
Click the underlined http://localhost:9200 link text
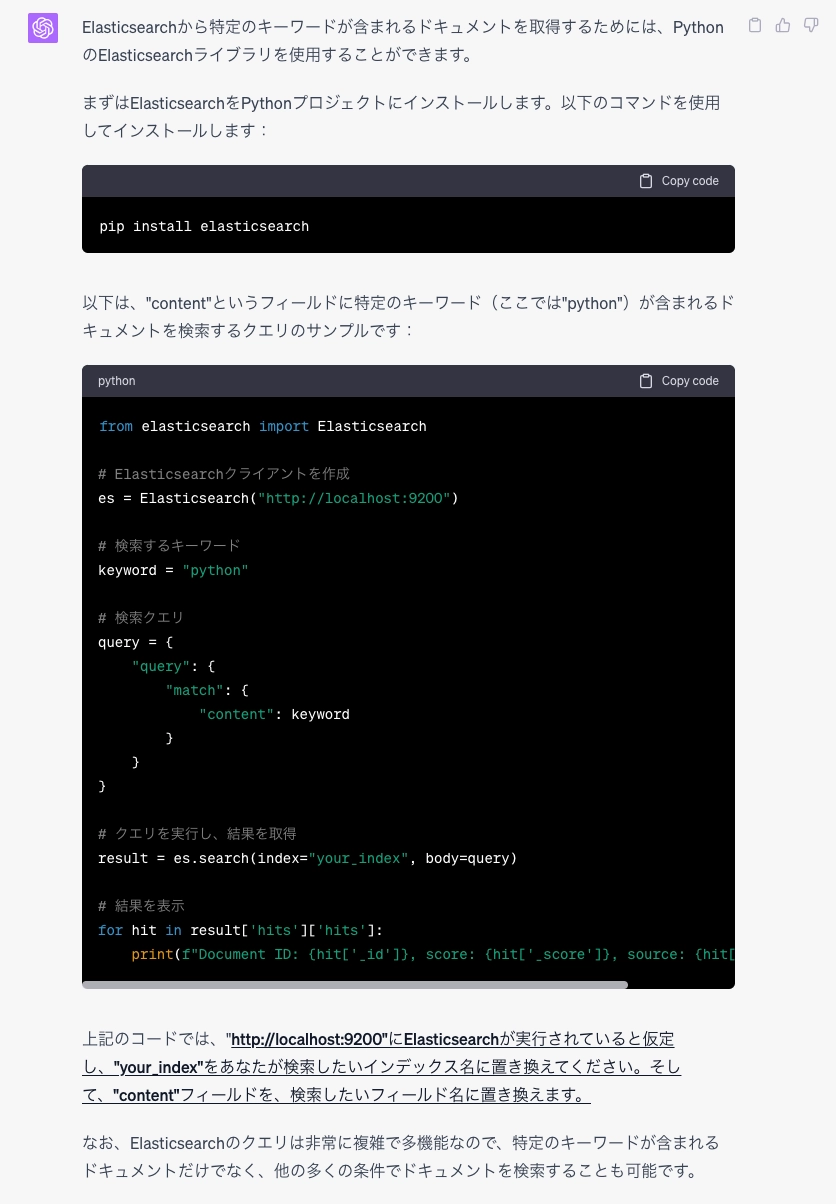point(309,1039)
